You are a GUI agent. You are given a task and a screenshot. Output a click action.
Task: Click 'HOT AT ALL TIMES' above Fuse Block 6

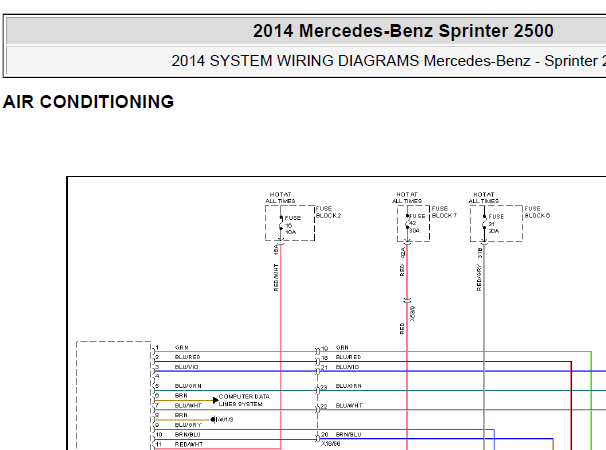coord(483,198)
